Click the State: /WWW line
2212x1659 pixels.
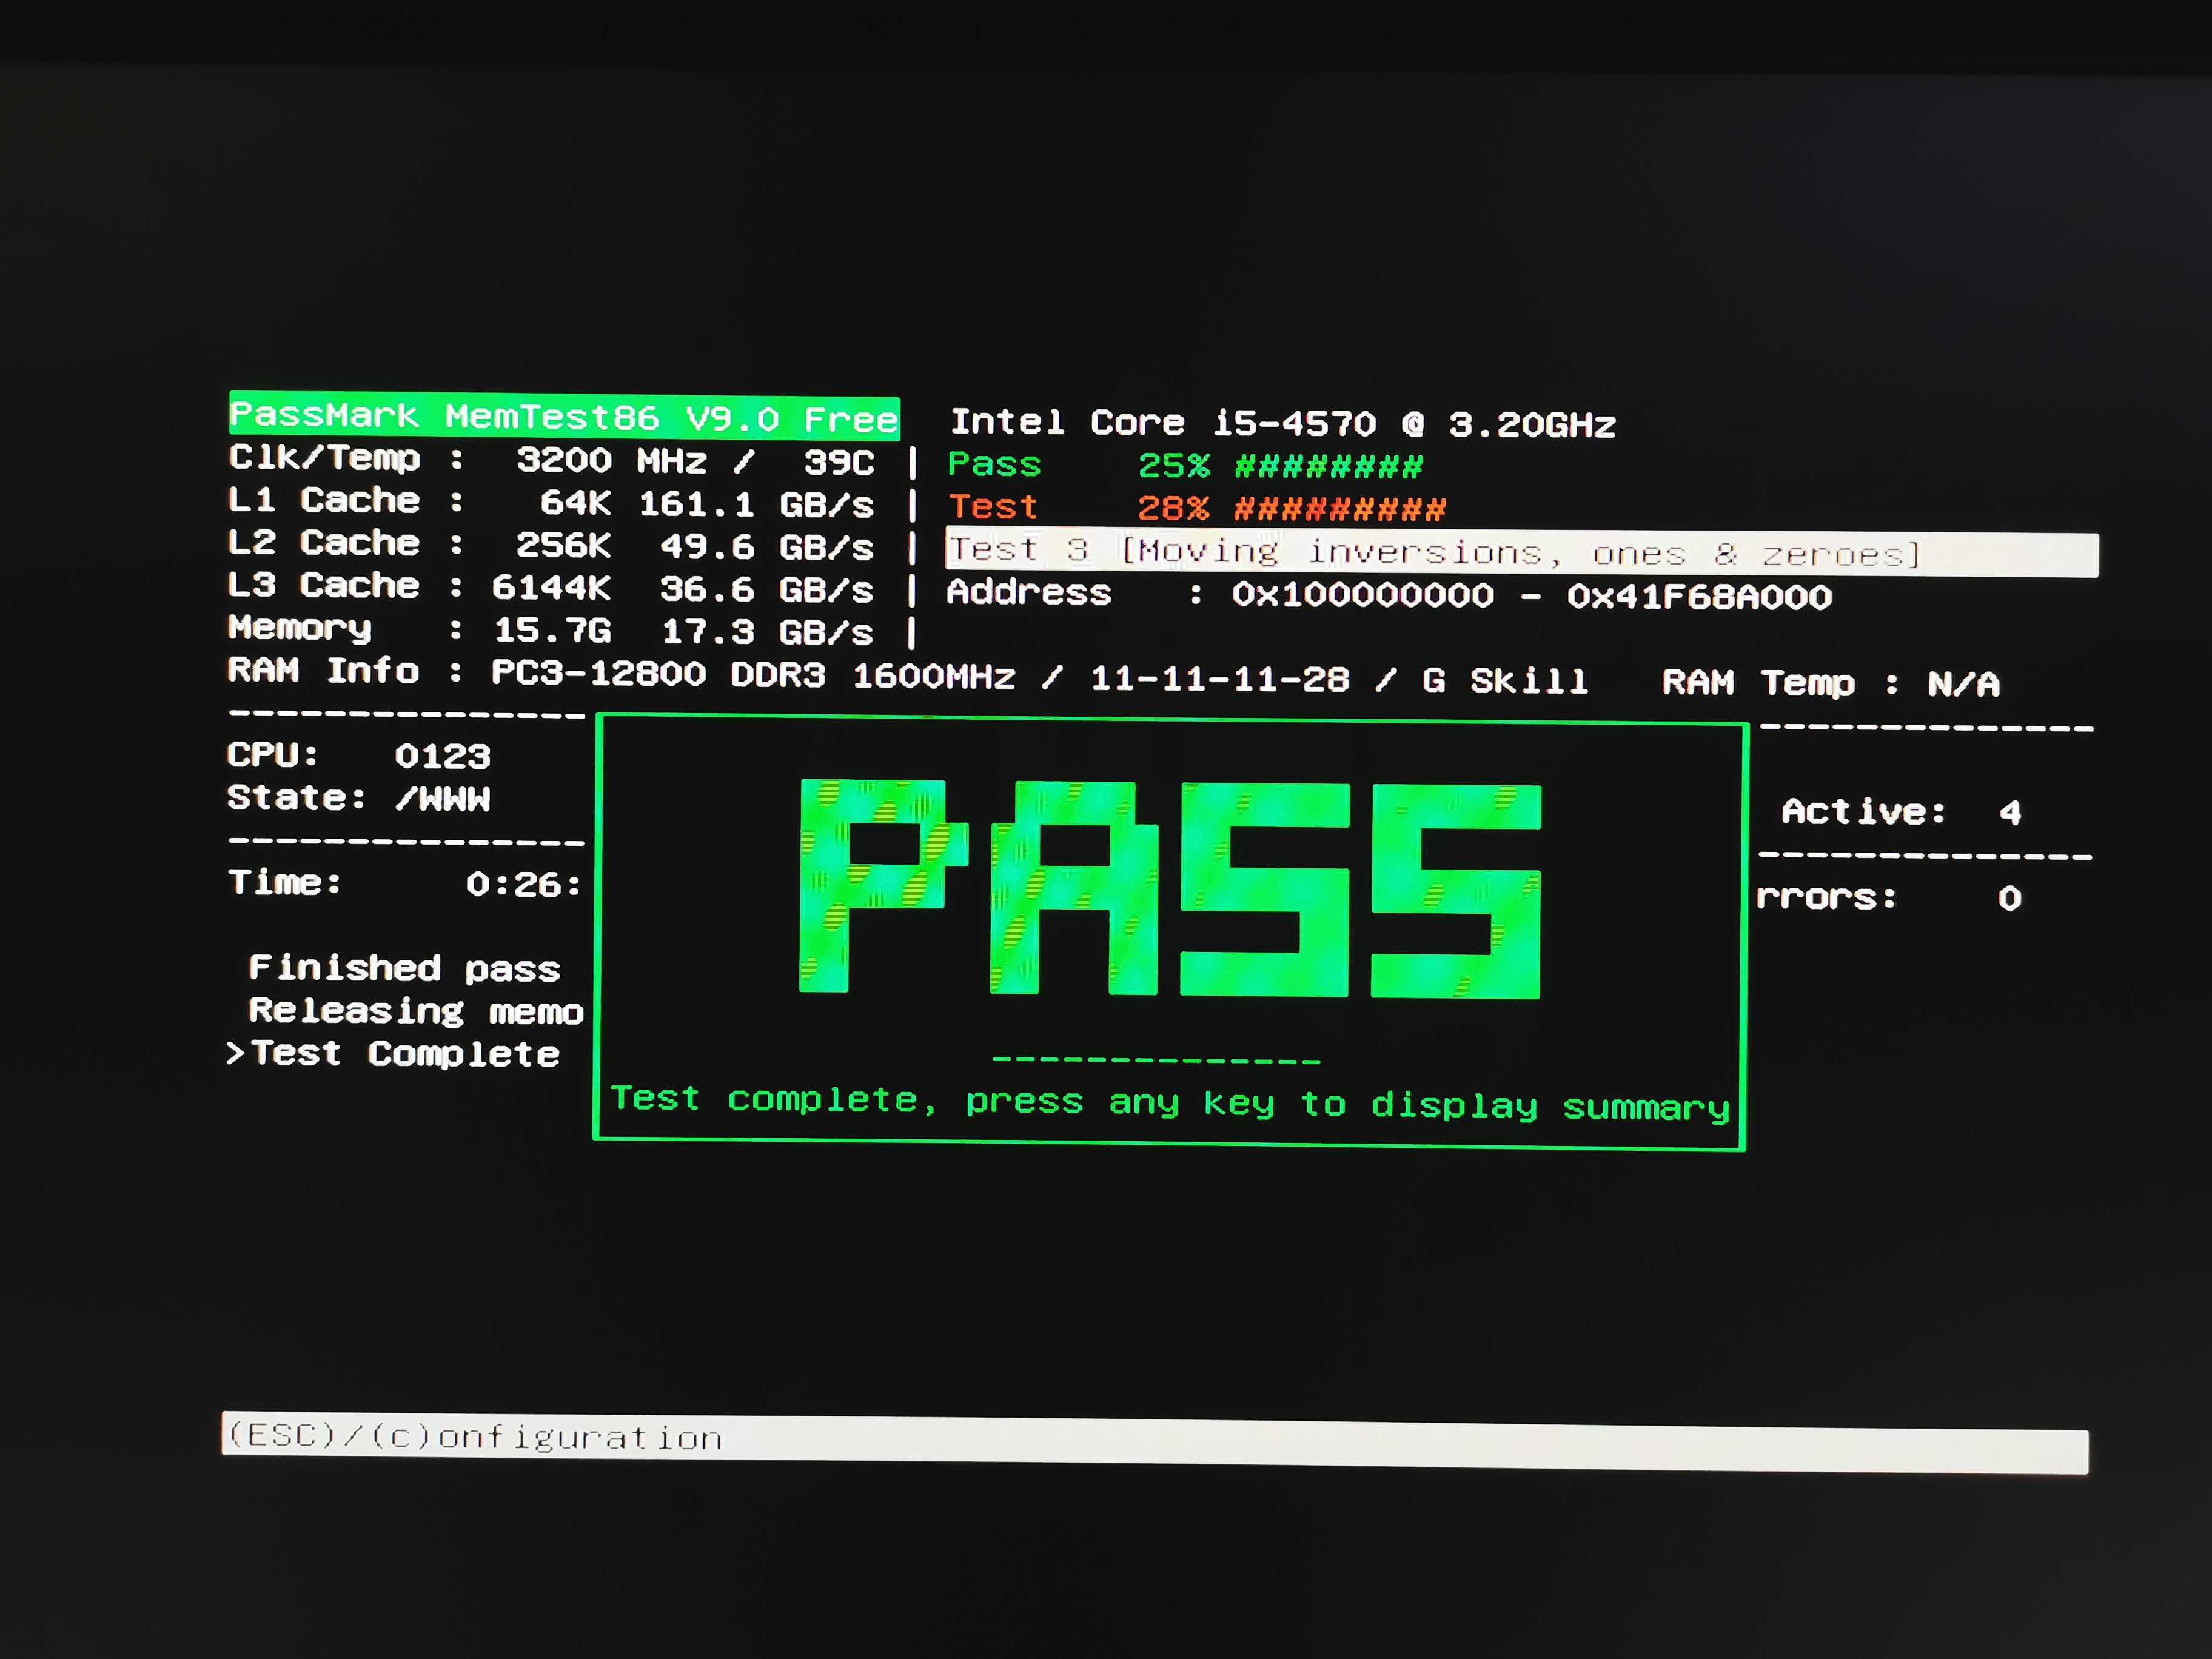pos(359,798)
